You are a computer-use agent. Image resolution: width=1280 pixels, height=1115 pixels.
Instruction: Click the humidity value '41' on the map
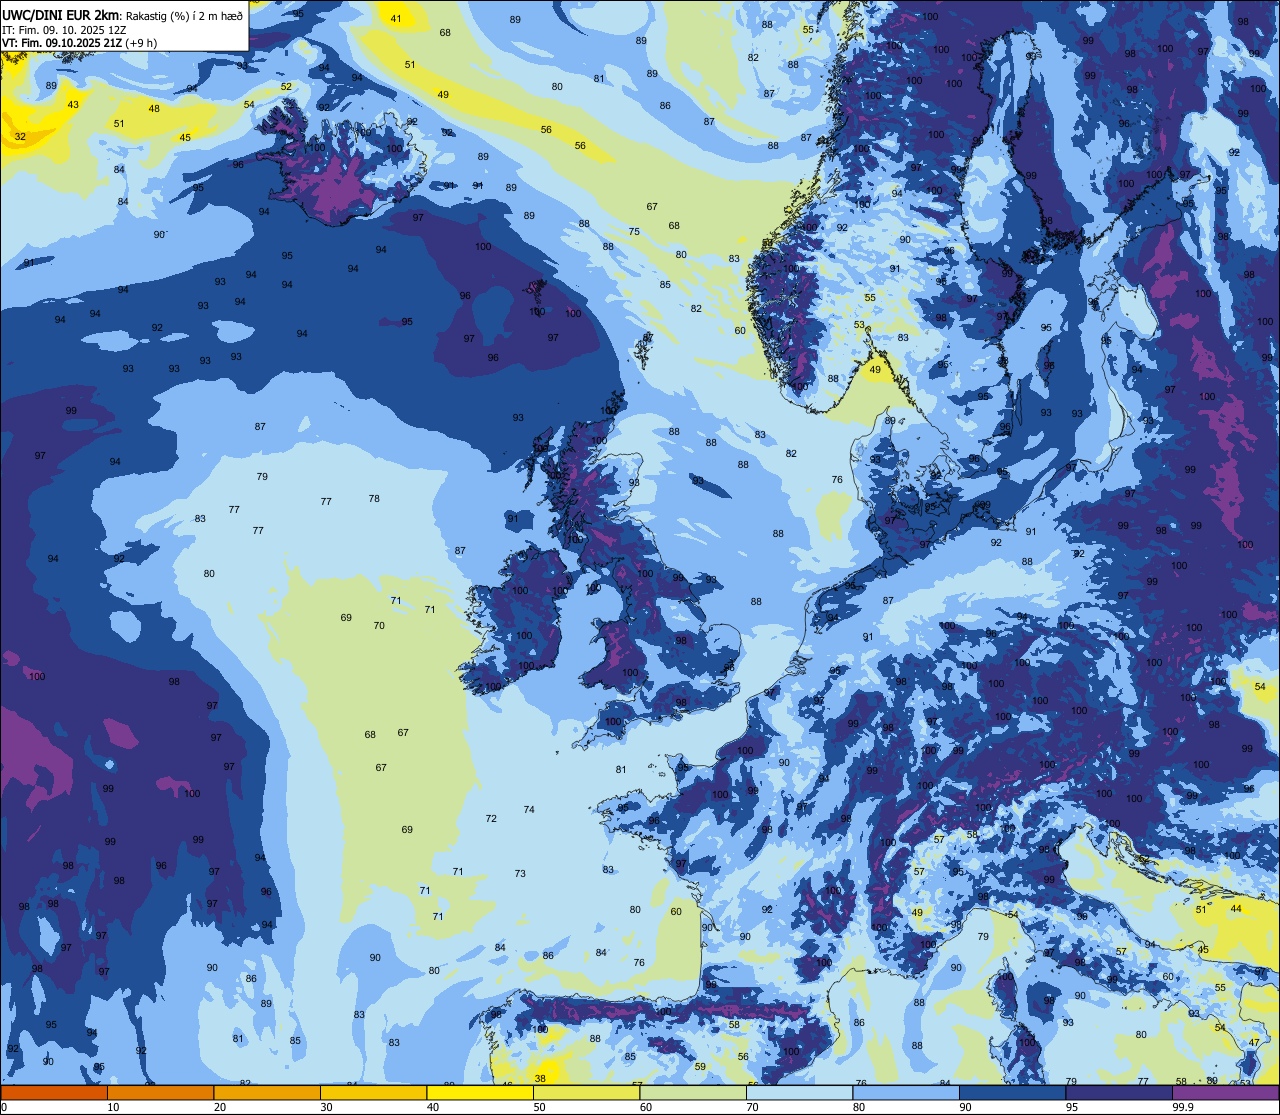point(396,18)
